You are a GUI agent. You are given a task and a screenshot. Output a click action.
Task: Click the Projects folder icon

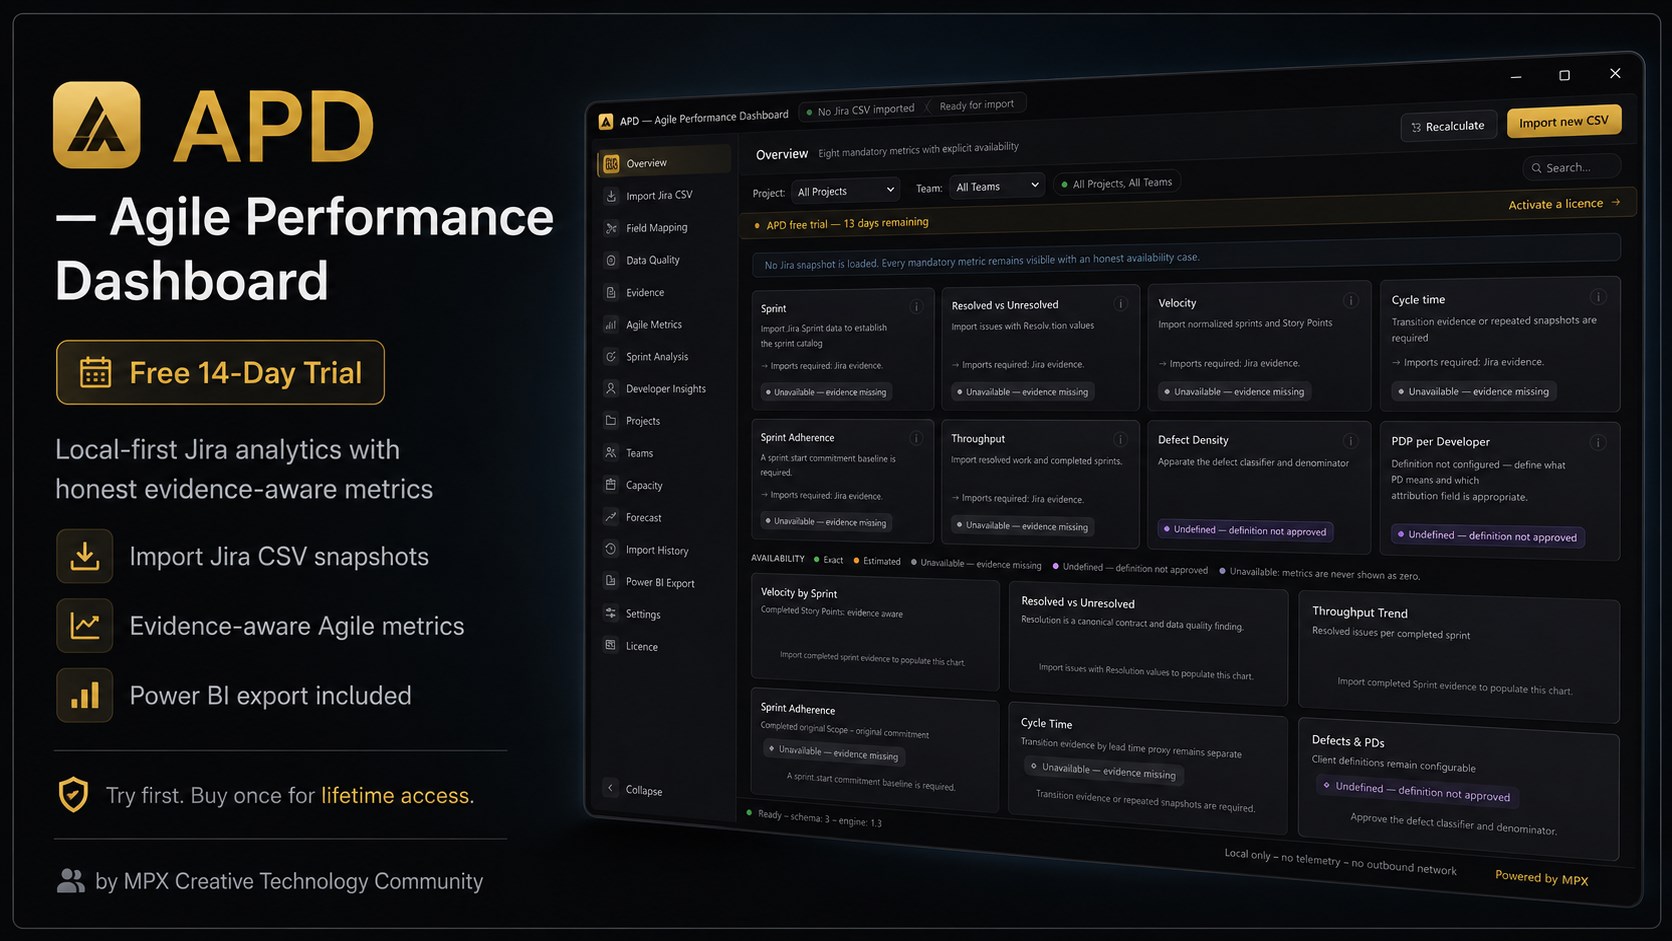(x=611, y=420)
